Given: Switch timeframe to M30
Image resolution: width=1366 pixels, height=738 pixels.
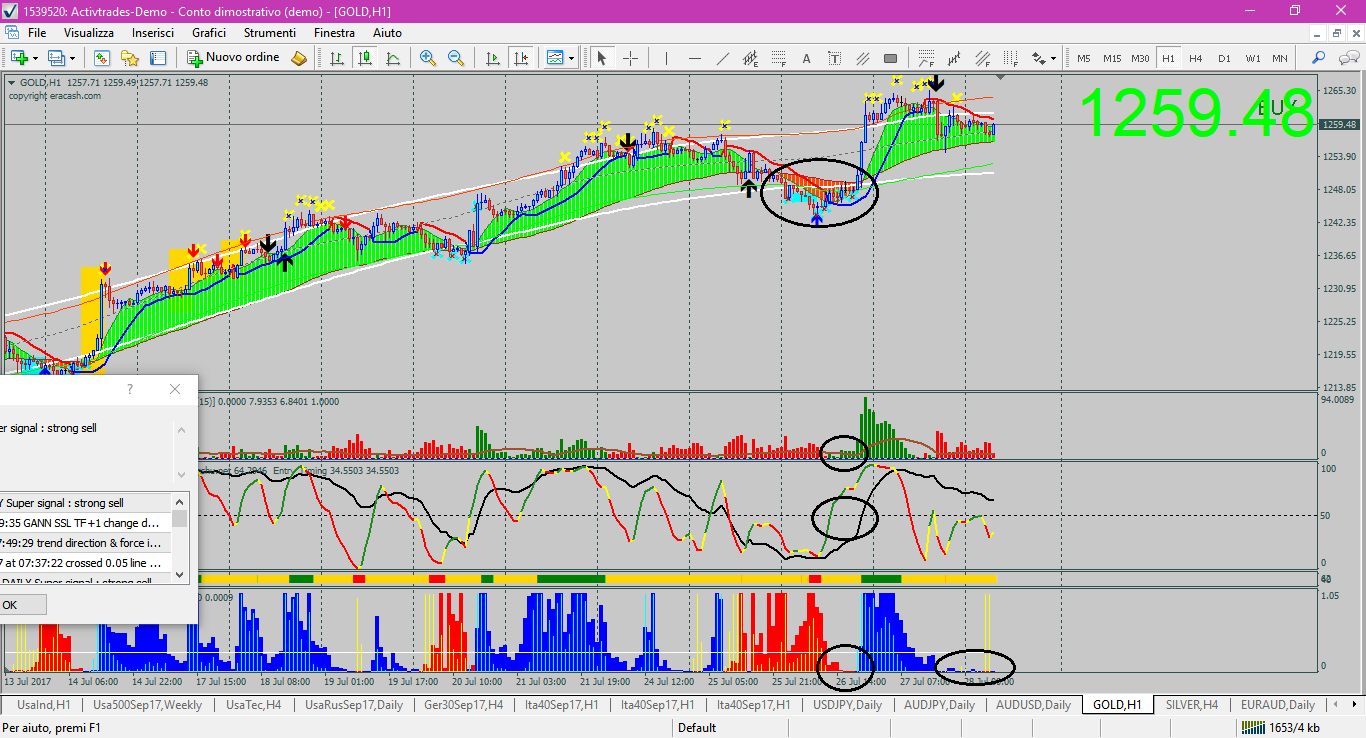Looking at the screenshot, I should click(x=1140, y=58).
